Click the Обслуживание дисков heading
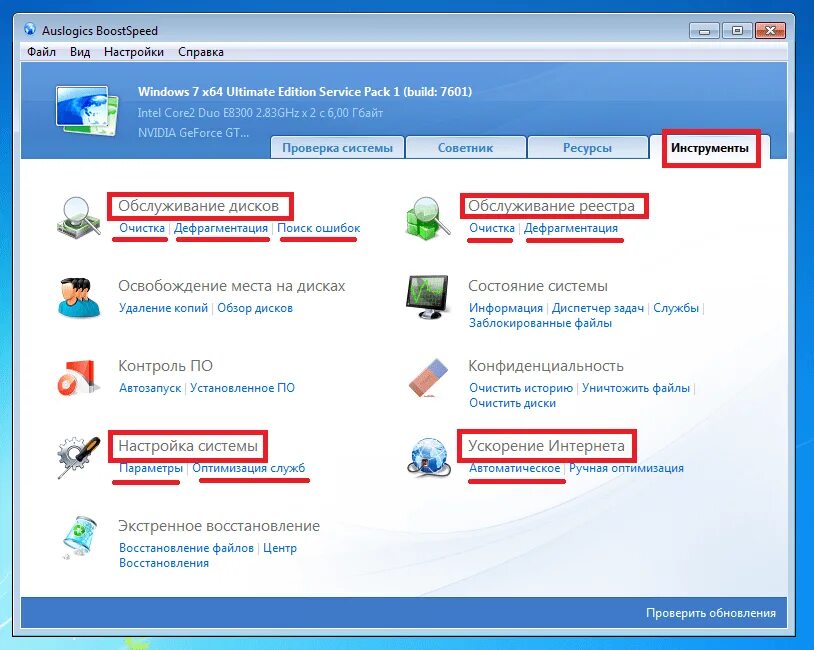The height and width of the screenshot is (650, 814). click(198, 206)
